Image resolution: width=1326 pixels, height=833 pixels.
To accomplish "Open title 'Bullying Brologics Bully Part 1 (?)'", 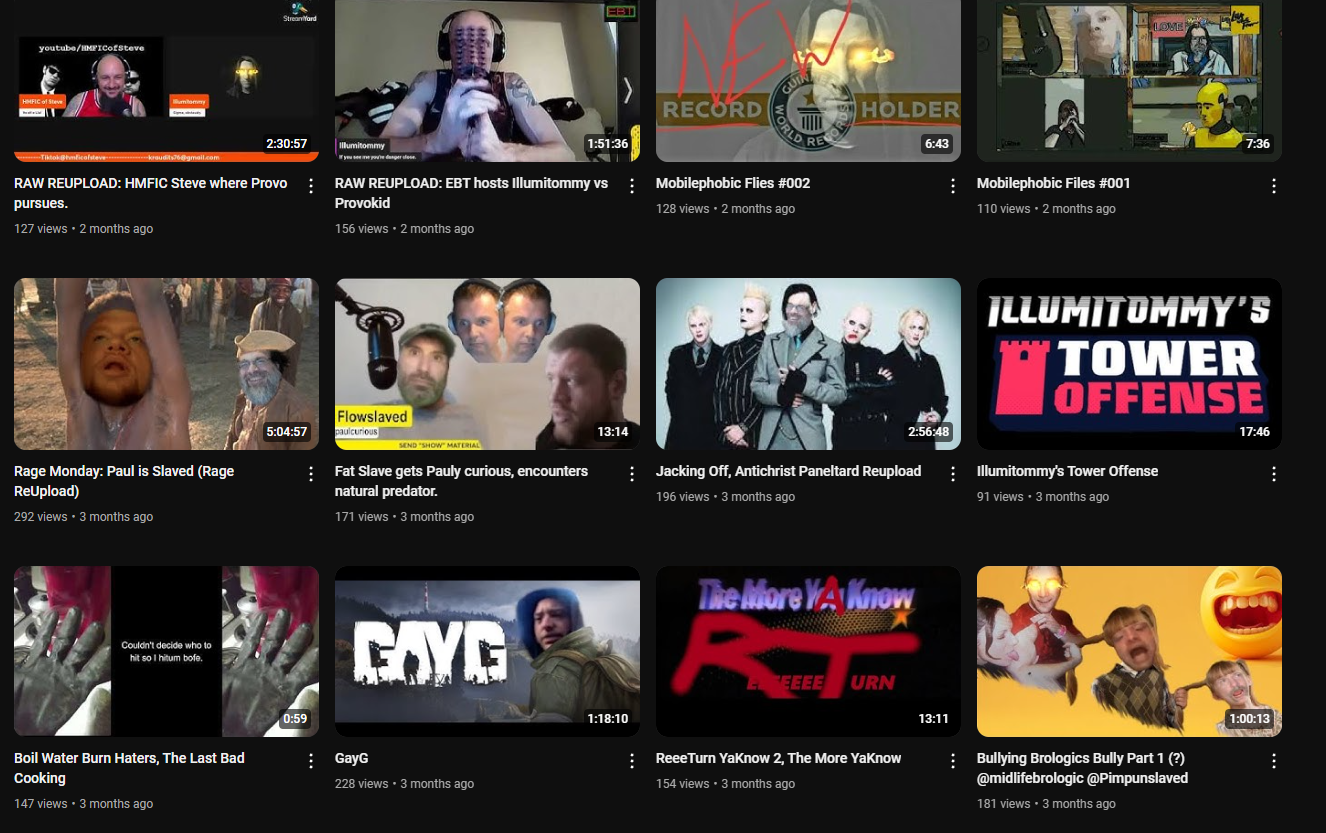I will point(1083,768).
